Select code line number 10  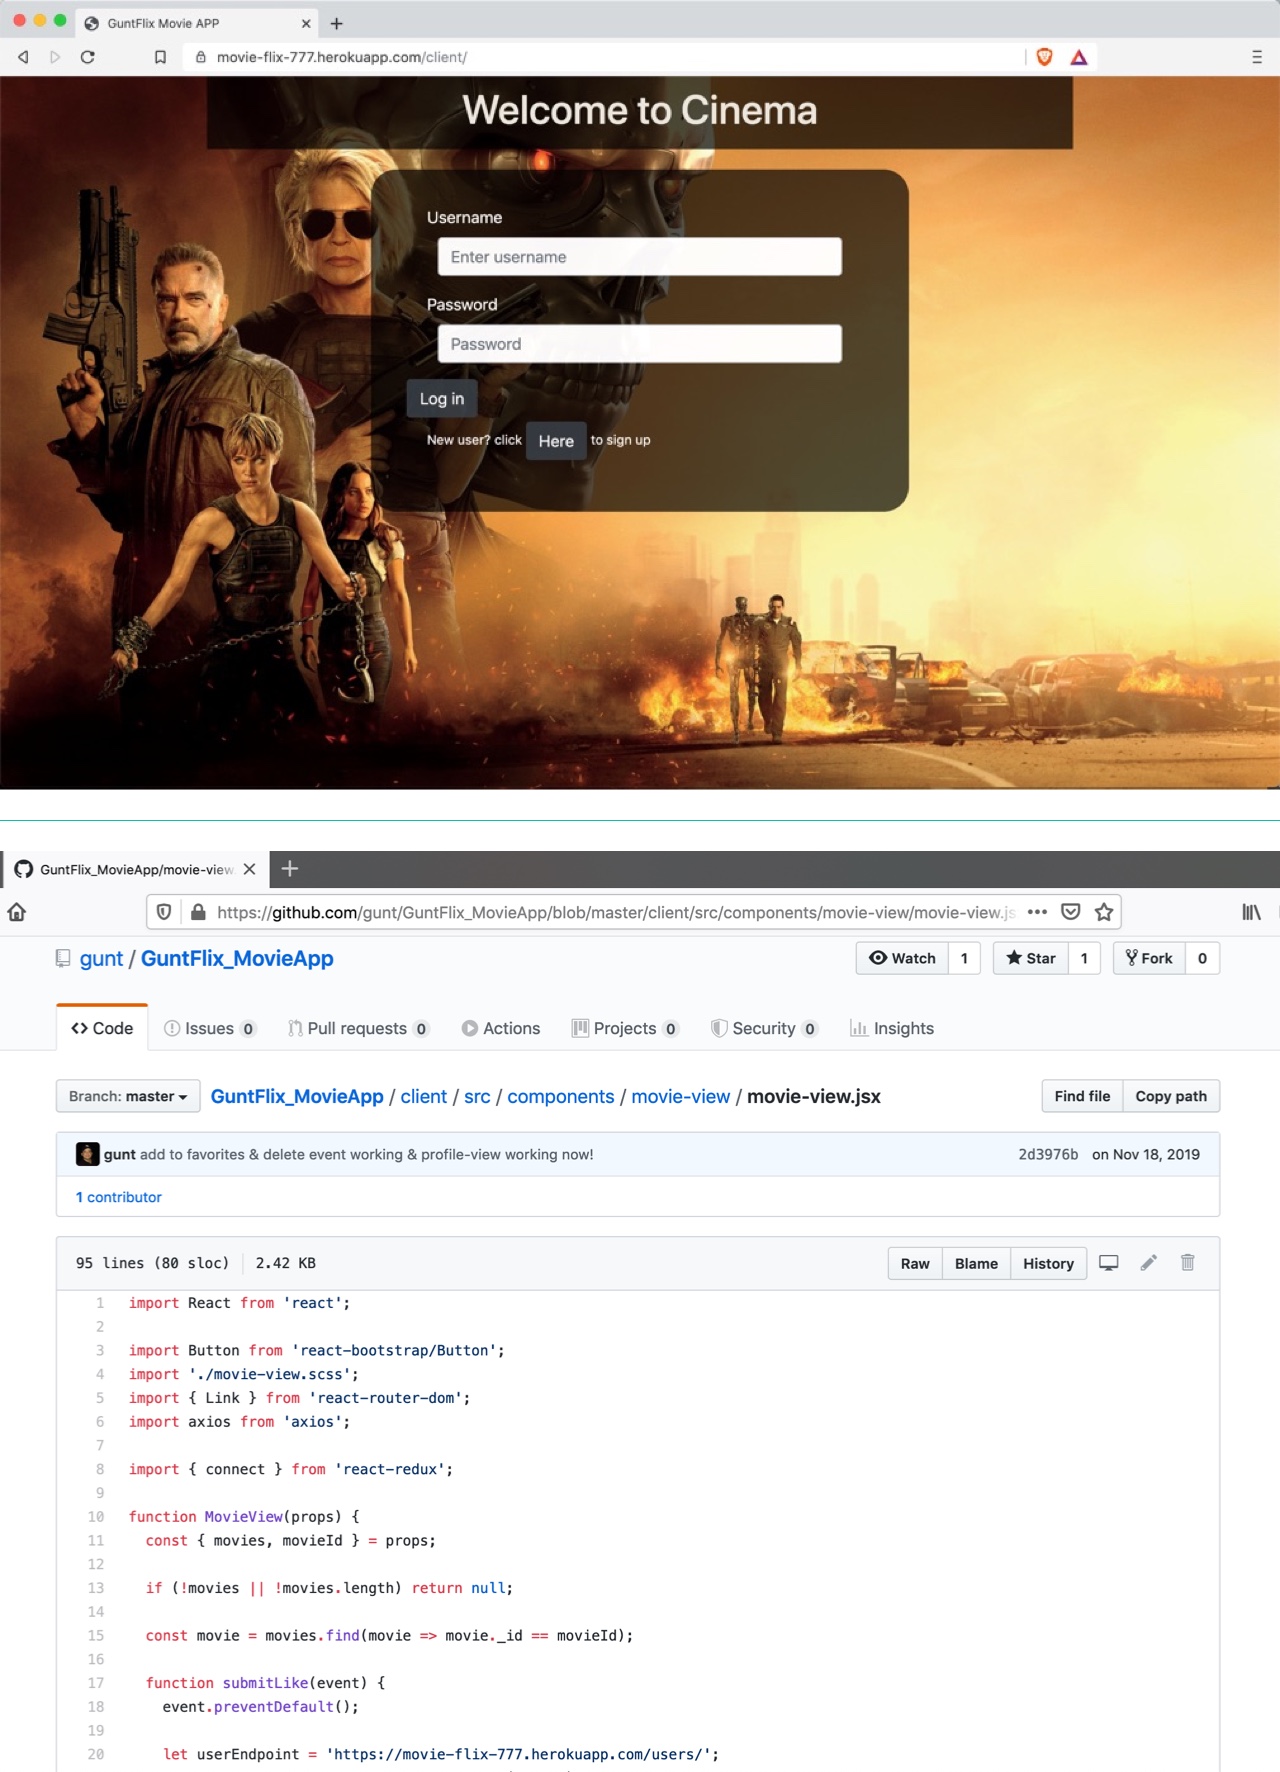pos(96,1517)
